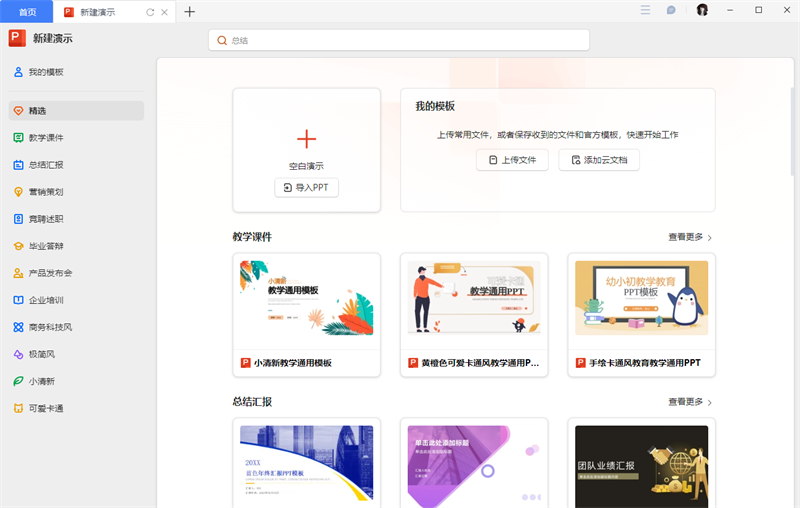800x508 pixels.
Task: Click the chat message icon in title bar
Action: [671, 11]
